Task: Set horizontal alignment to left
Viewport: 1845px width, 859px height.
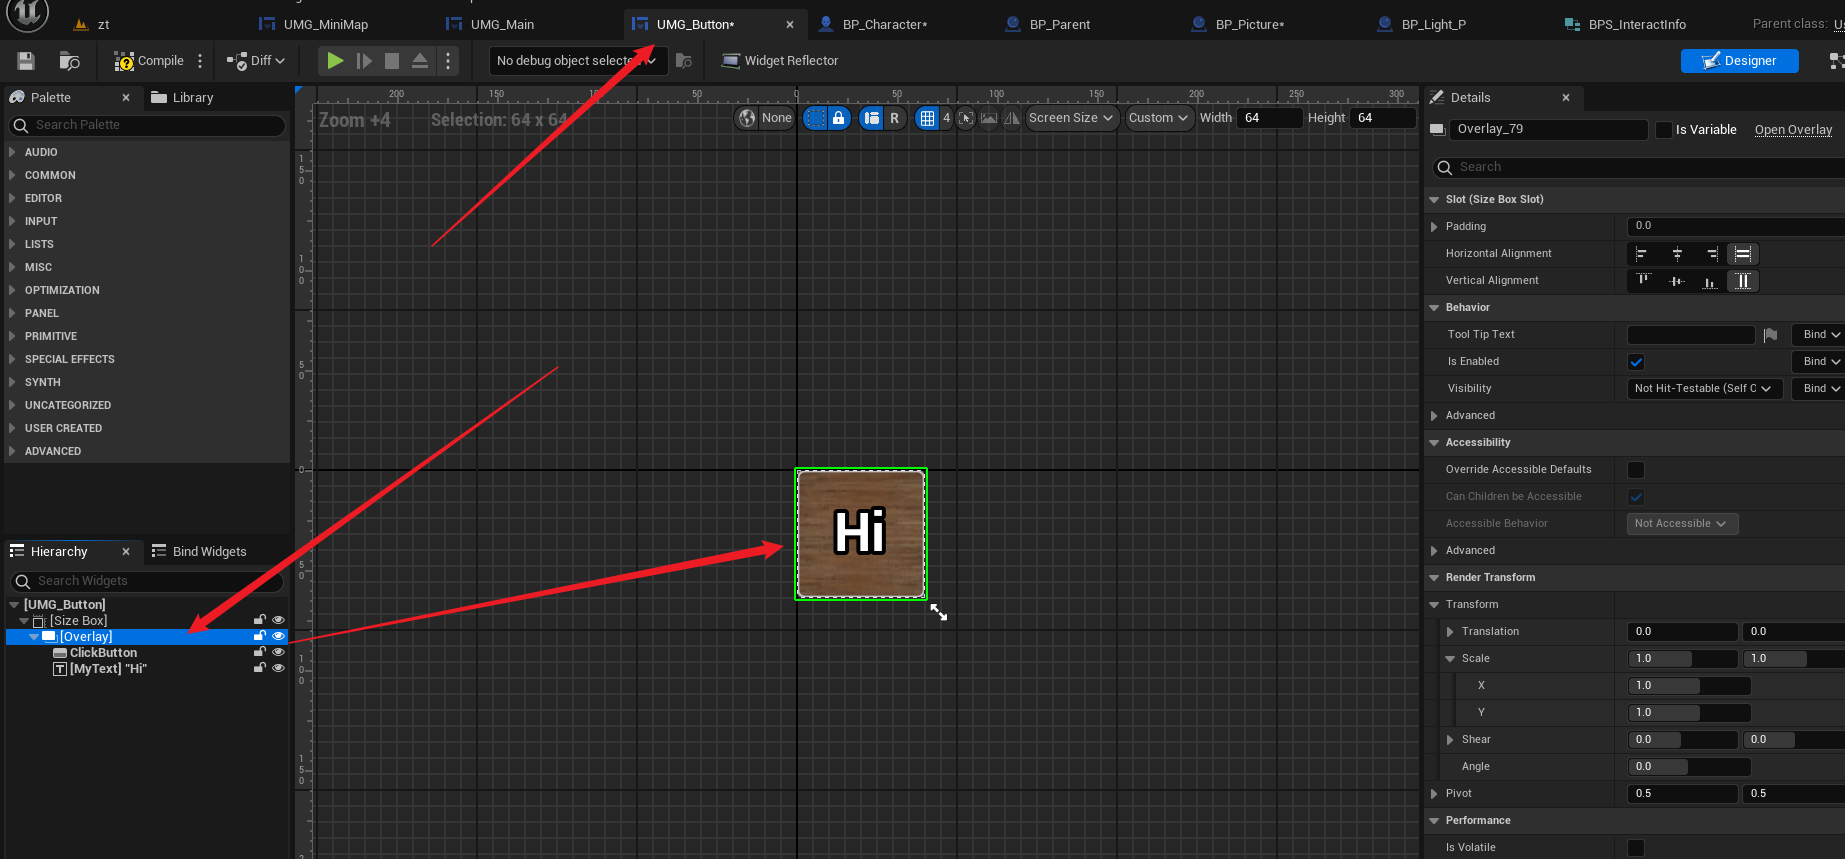Action: 1641,254
